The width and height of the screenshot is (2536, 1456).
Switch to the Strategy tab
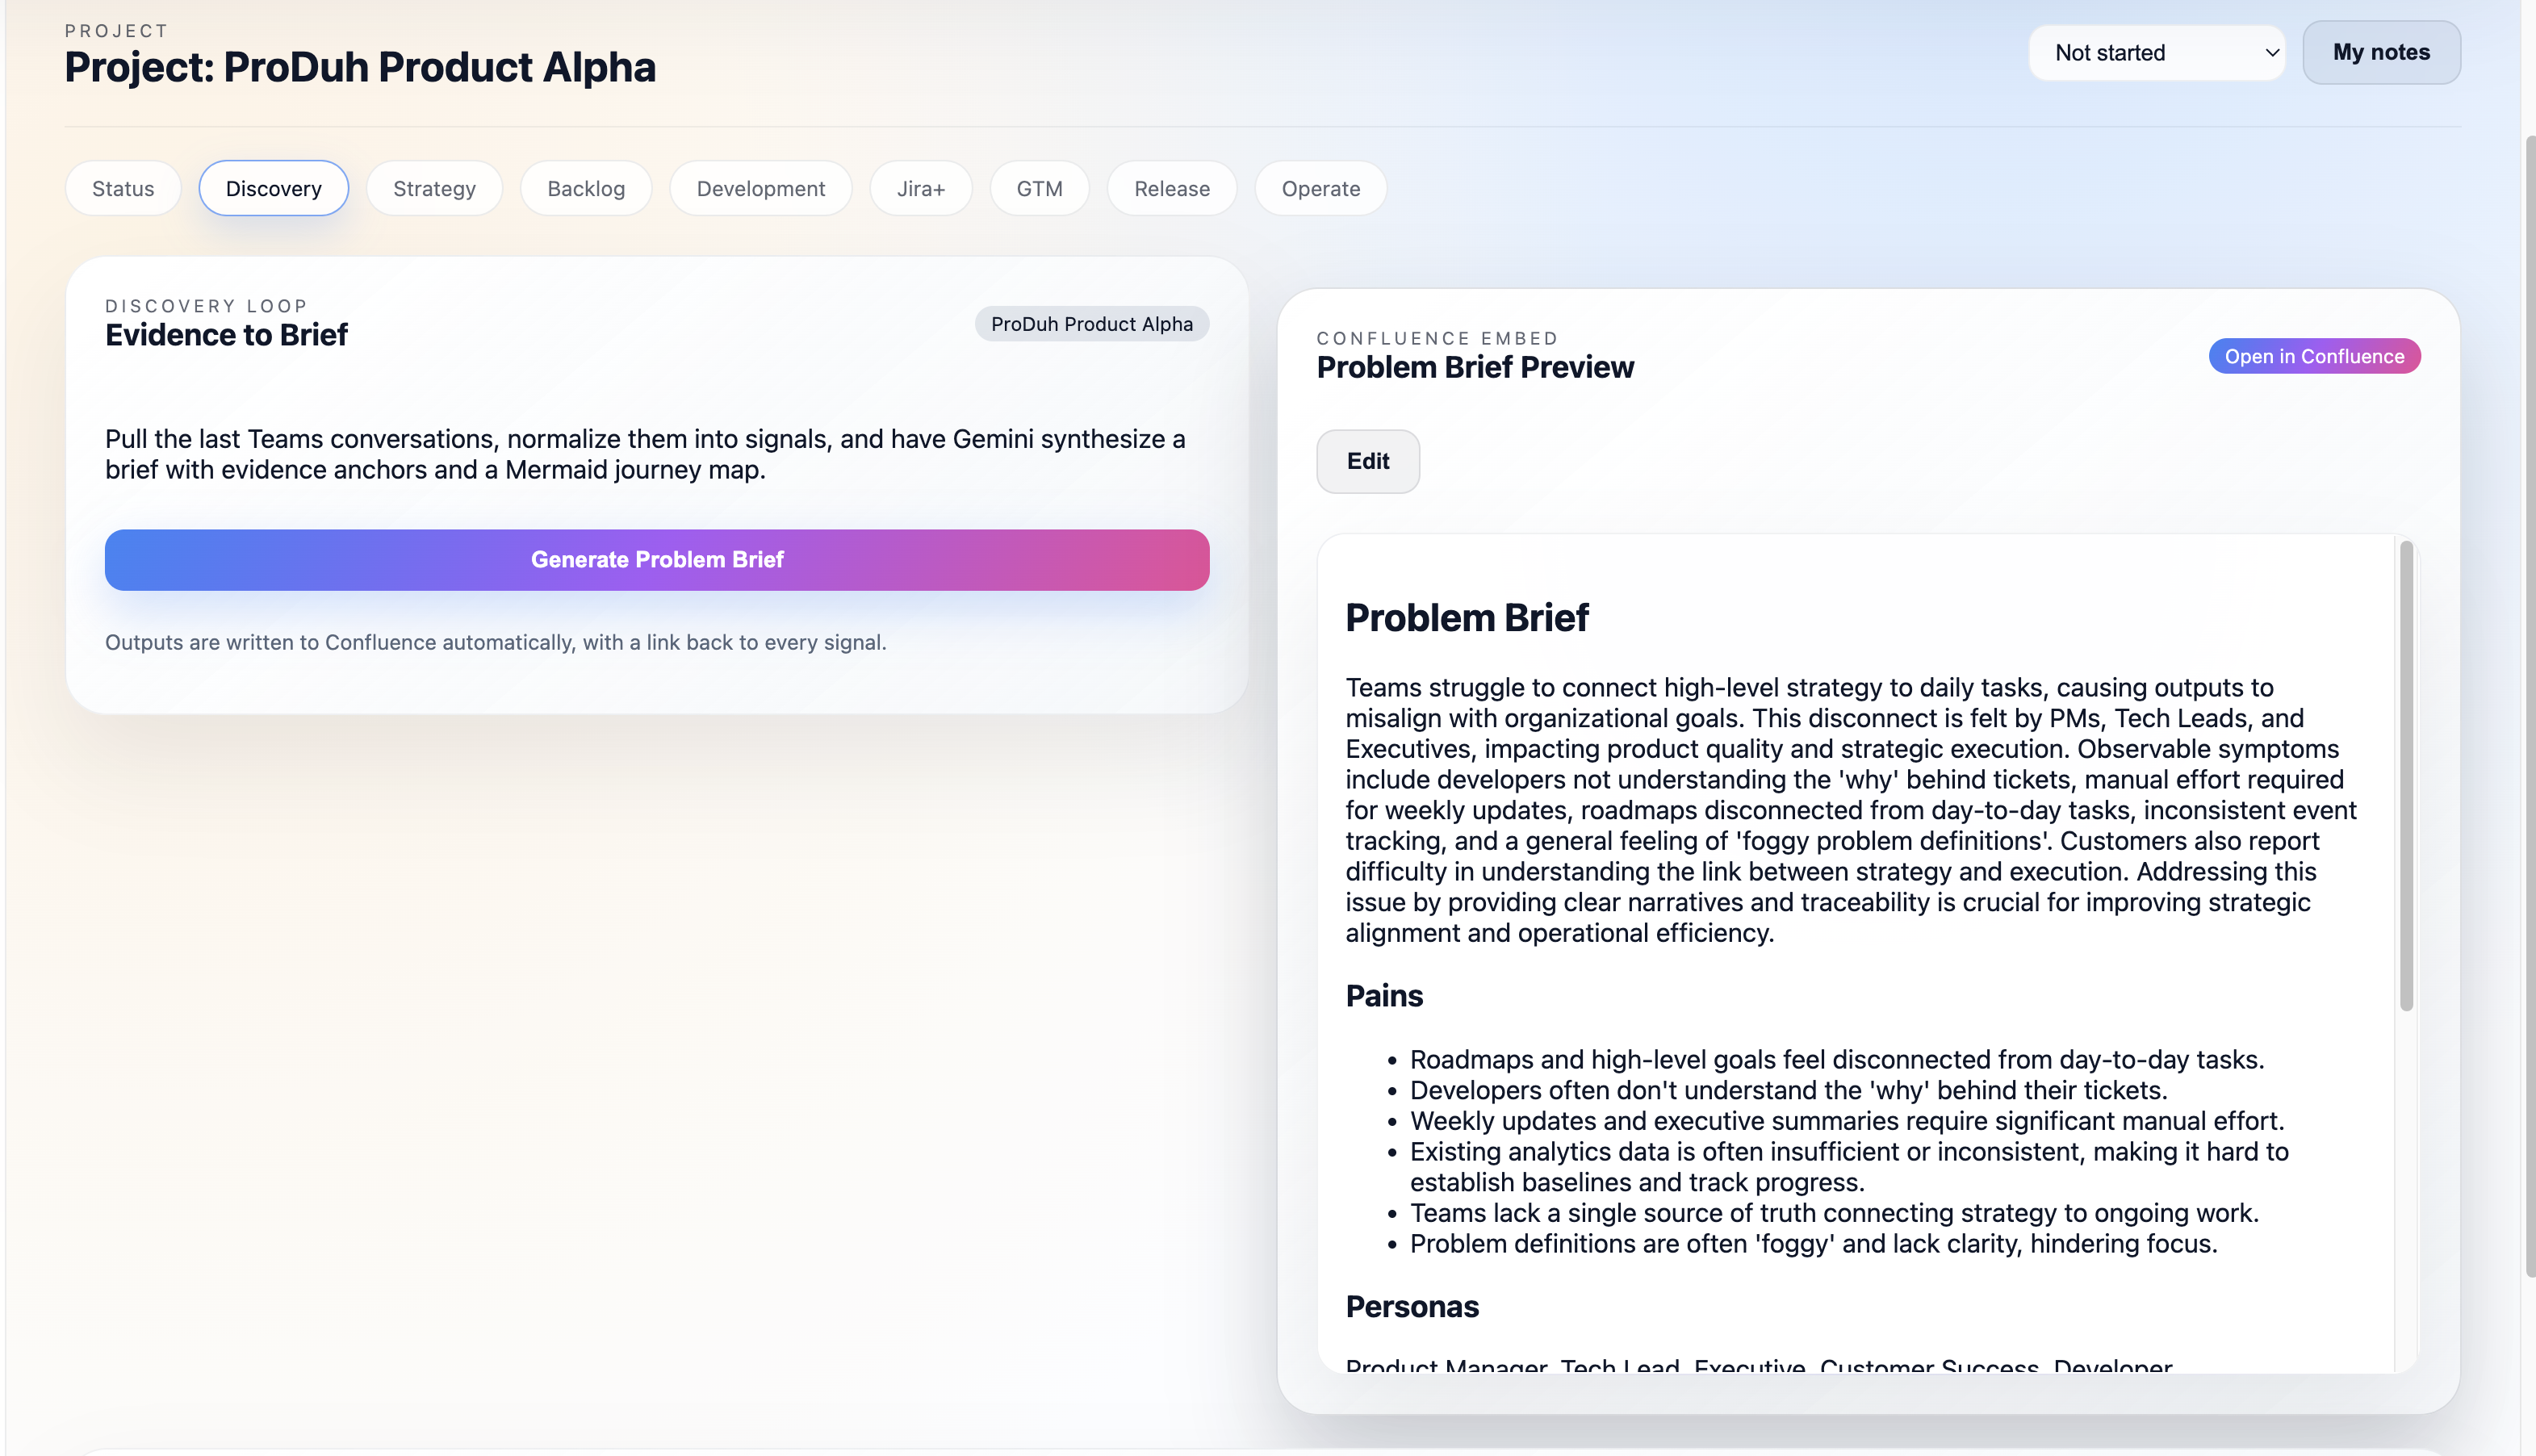[434, 188]
